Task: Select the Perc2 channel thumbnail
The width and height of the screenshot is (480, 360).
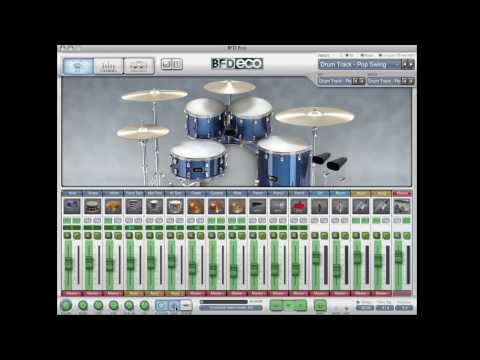Action: [278, 206]
